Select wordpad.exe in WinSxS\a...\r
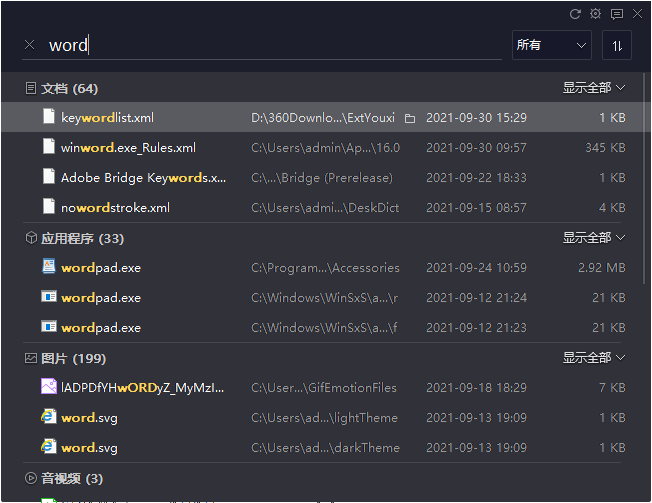Screen dimensions: 652x503 pos(101,298)
